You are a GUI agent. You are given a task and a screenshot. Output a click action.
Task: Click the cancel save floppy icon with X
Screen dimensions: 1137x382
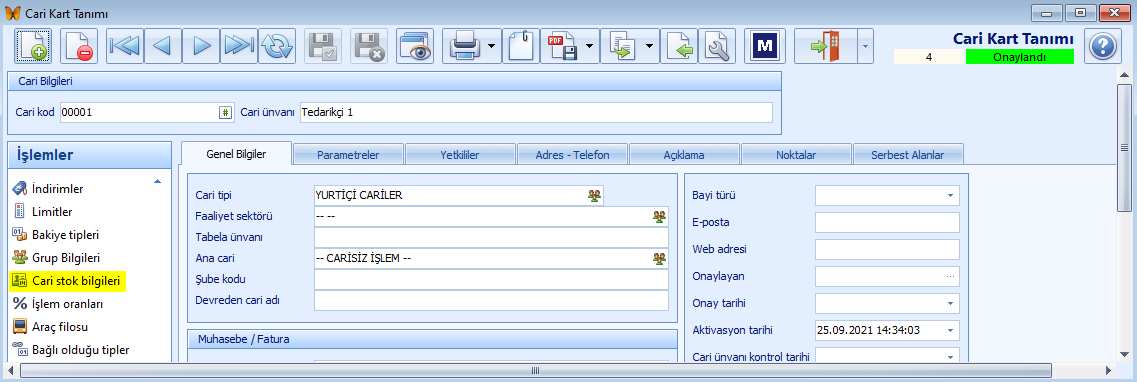click(x=369, y=46)
